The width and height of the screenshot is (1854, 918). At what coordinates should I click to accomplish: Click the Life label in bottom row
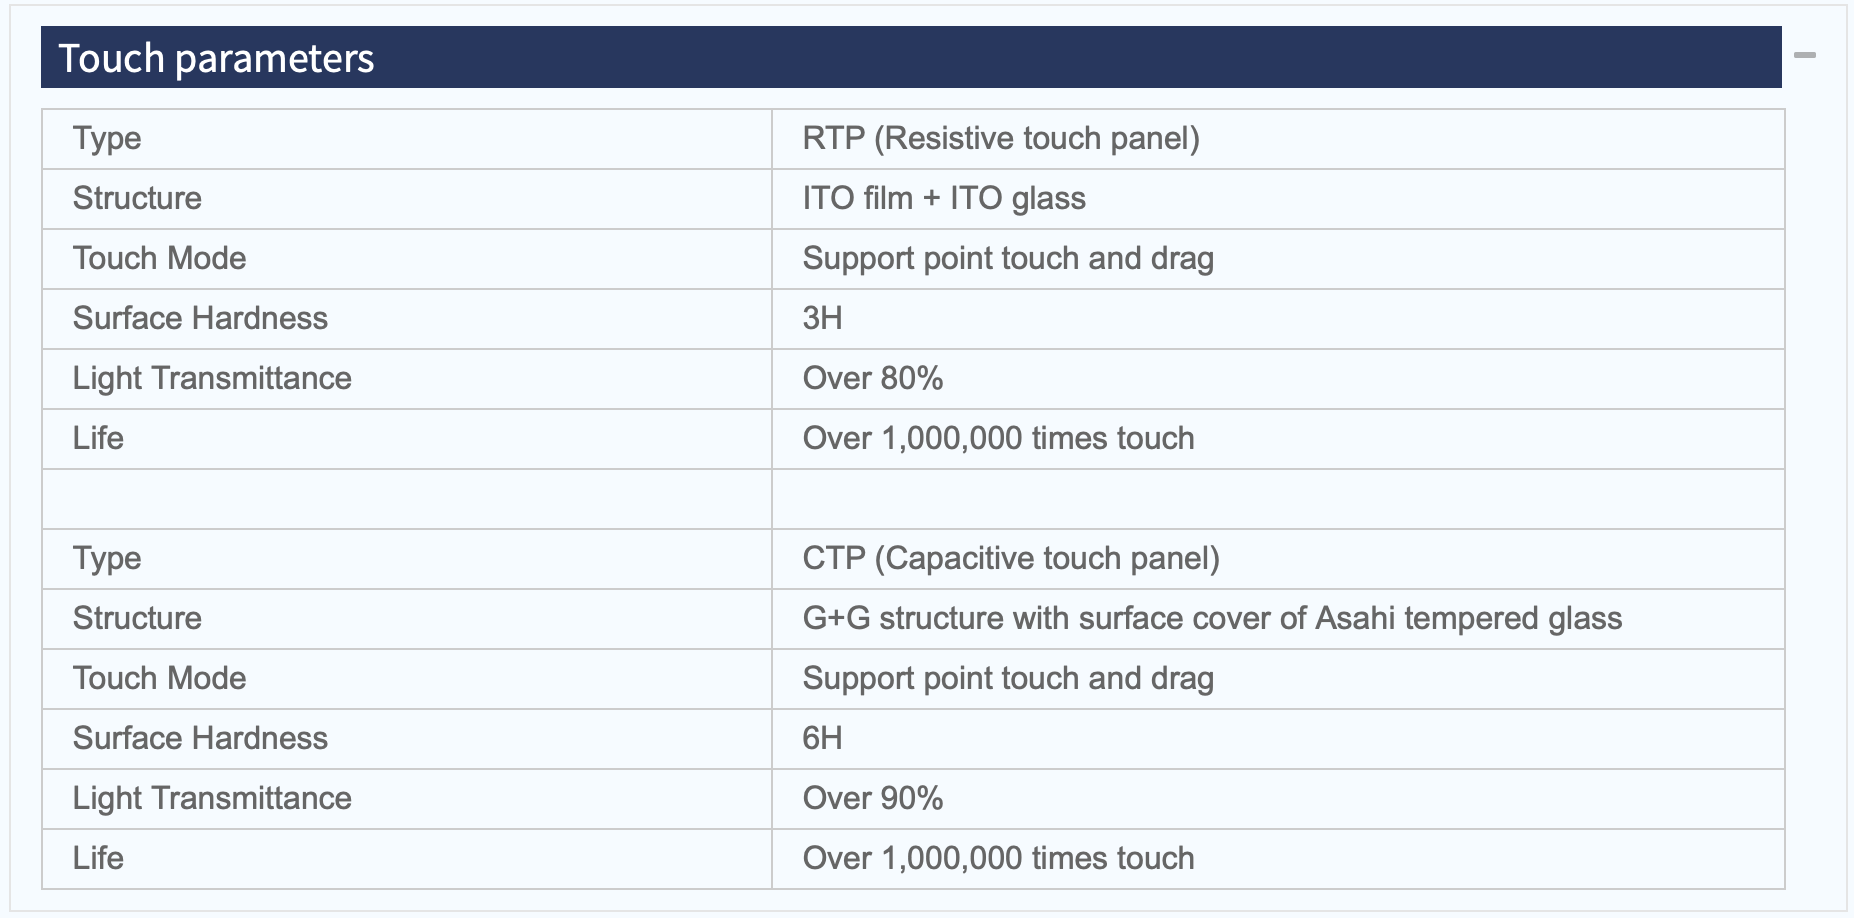click(x=98, y=858)
